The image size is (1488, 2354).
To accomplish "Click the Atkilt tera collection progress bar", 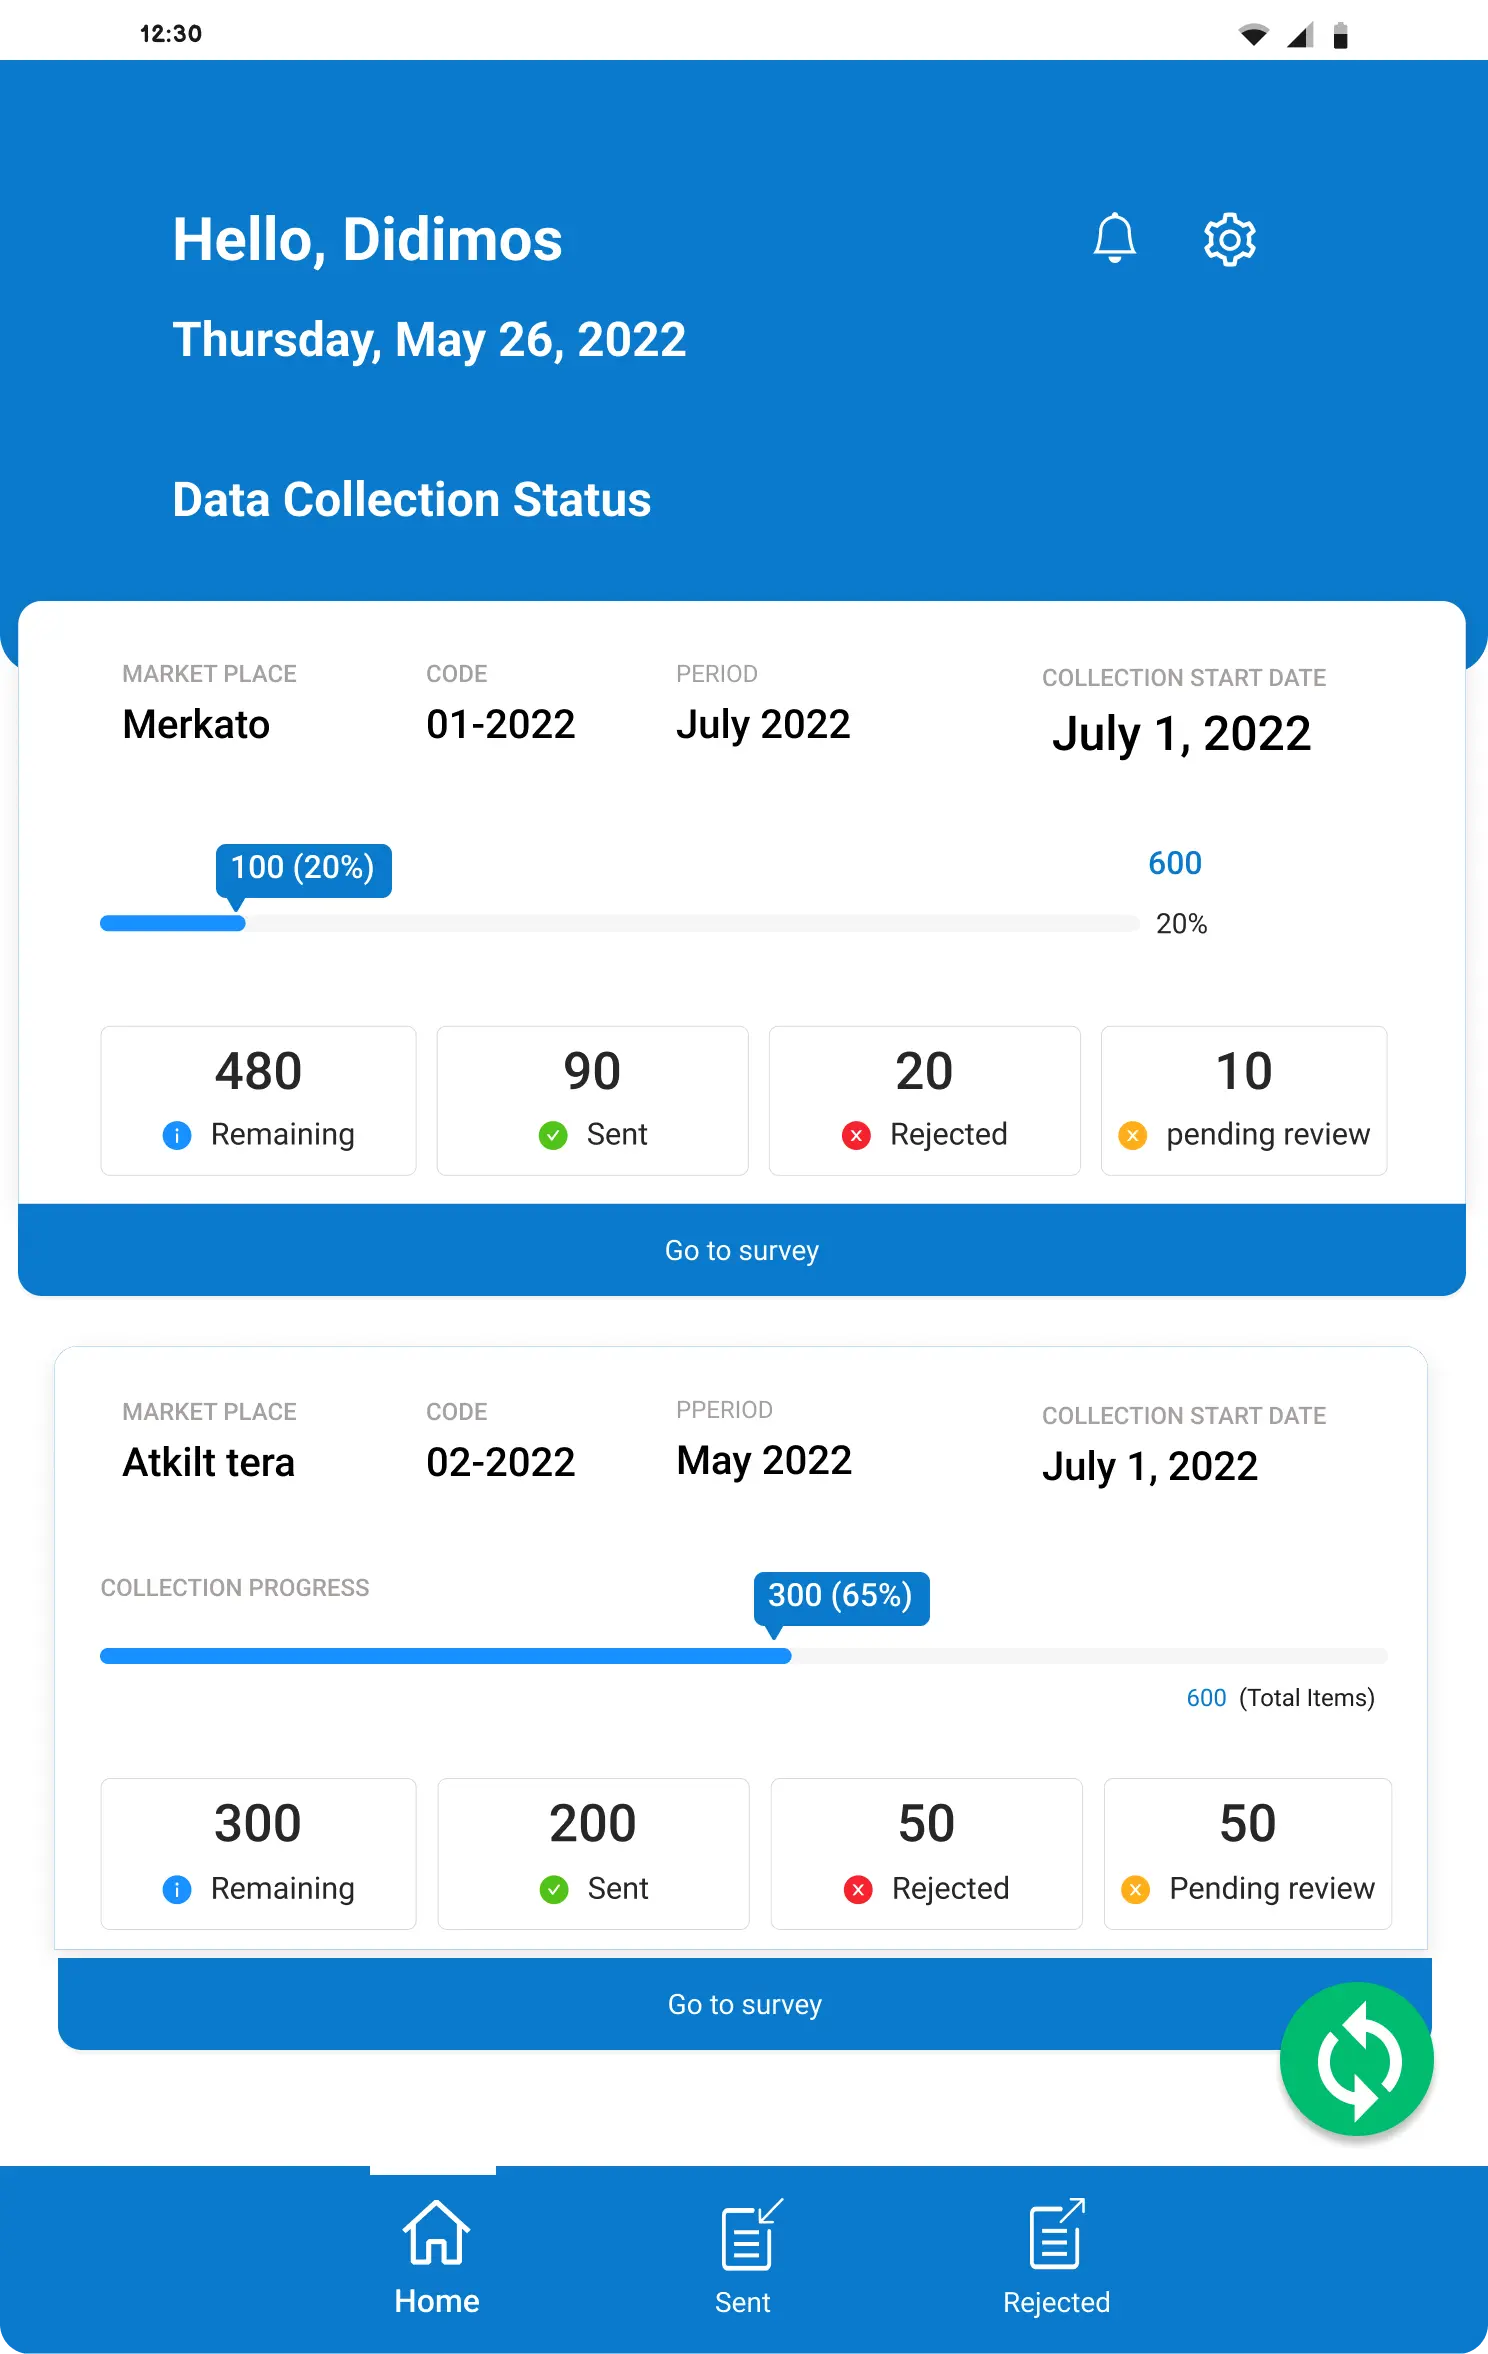I will 744,1656.
